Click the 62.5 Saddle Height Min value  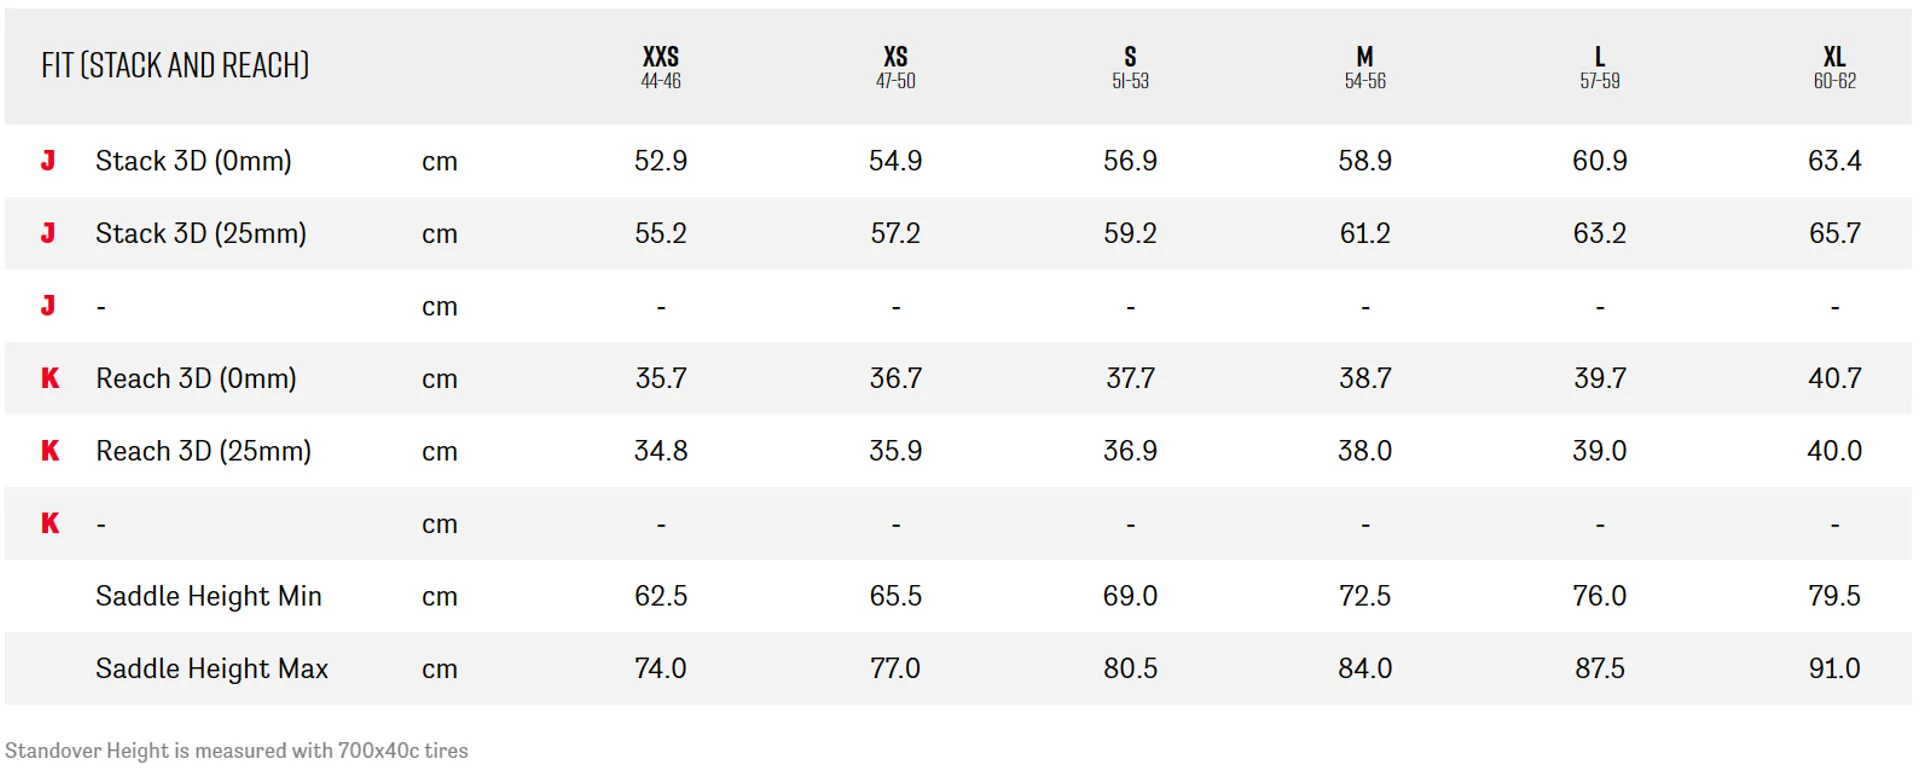point(661,596)
